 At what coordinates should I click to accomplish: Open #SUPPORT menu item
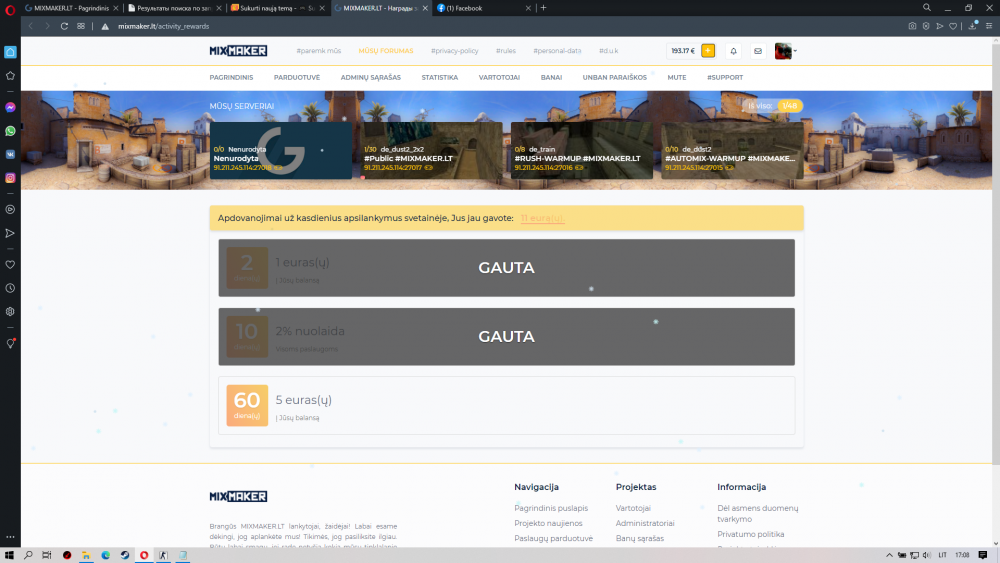[724, 78]
